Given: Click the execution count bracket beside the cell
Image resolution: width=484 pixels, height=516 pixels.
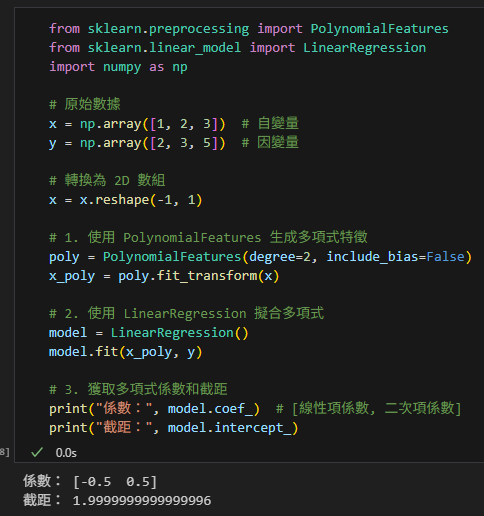Looking at the screenshot, I should point(5,452).
